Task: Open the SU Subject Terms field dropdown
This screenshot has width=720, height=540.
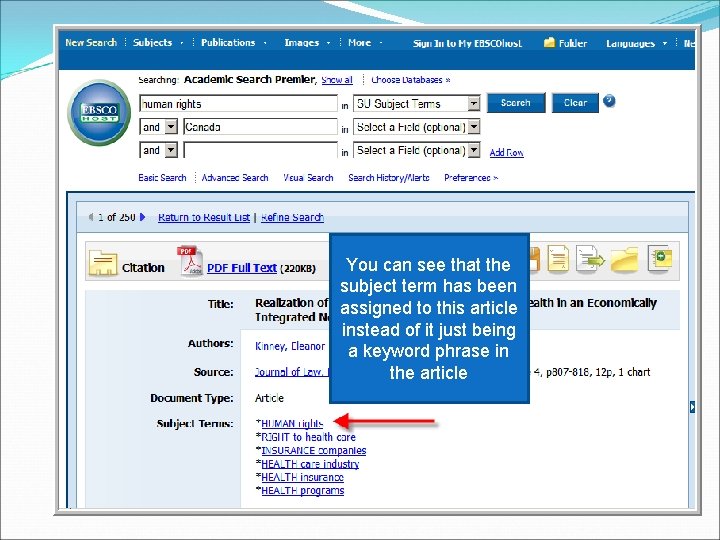Action: 474,103
